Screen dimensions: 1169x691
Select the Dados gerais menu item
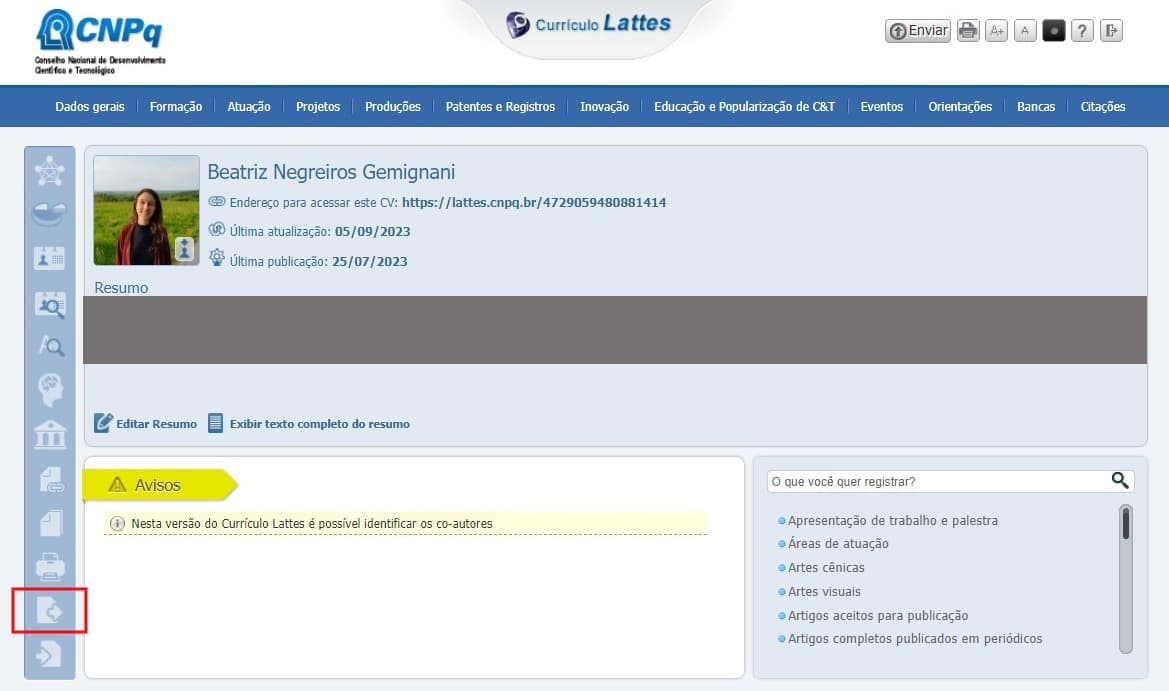coord(89,106)
